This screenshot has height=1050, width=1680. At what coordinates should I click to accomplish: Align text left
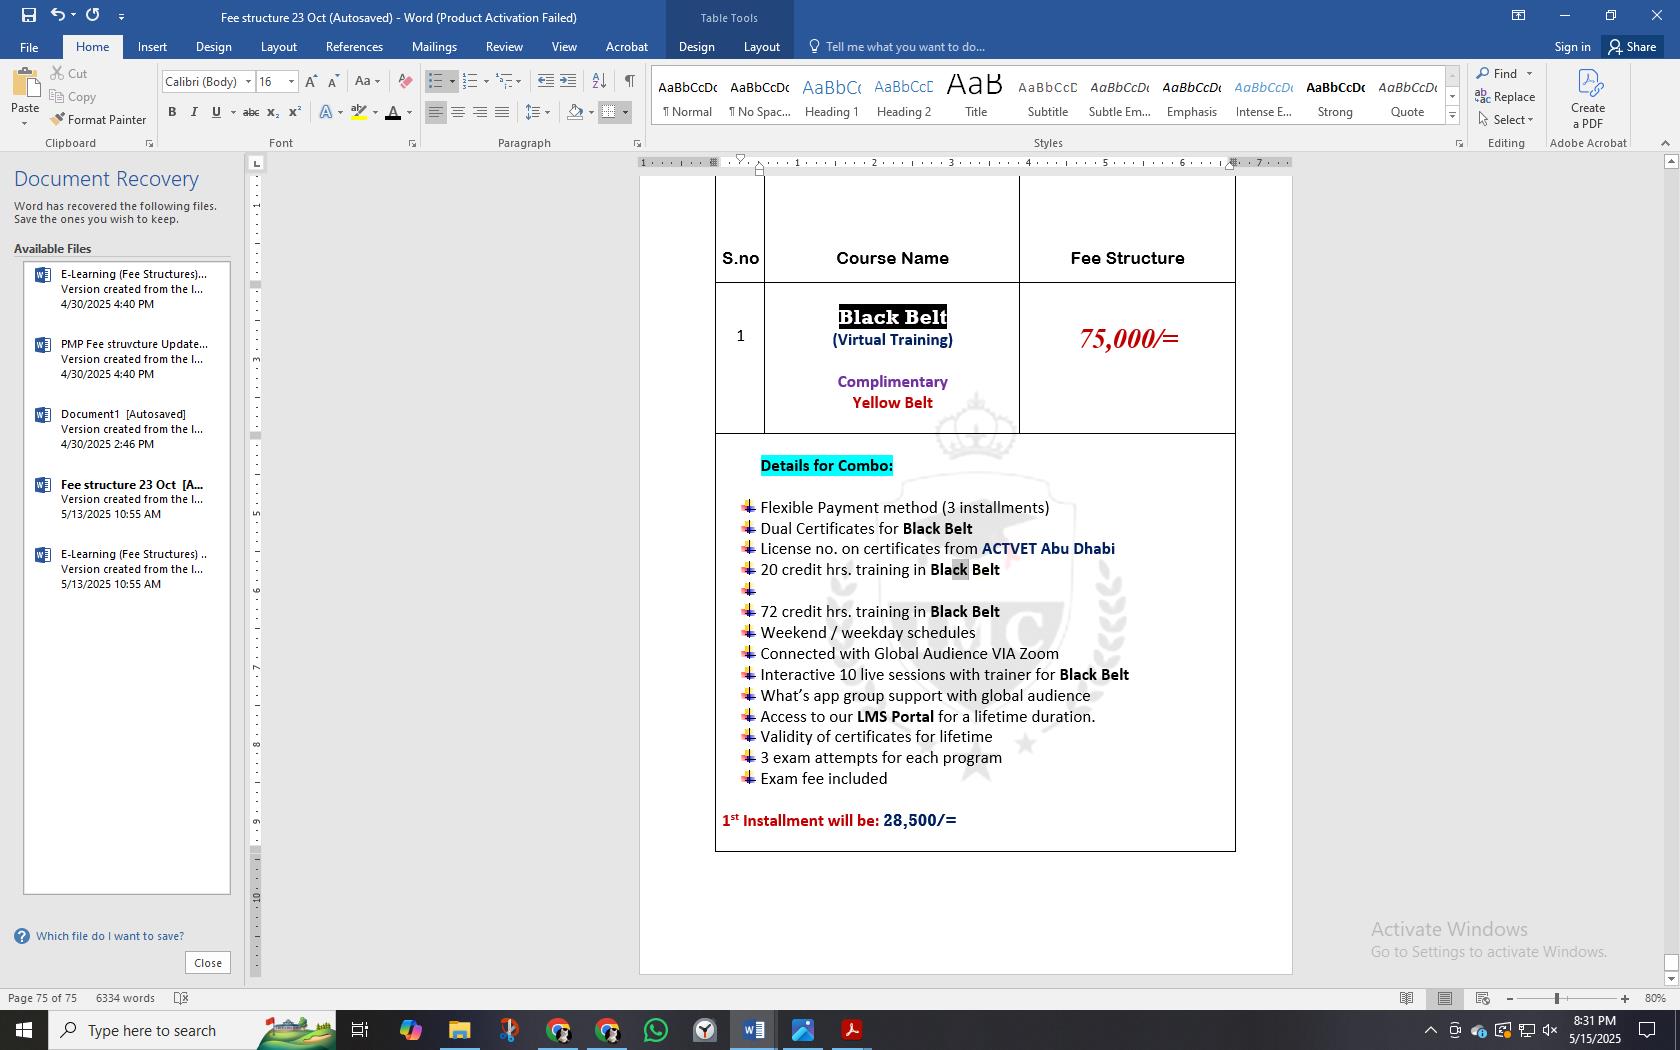[435, 112]
